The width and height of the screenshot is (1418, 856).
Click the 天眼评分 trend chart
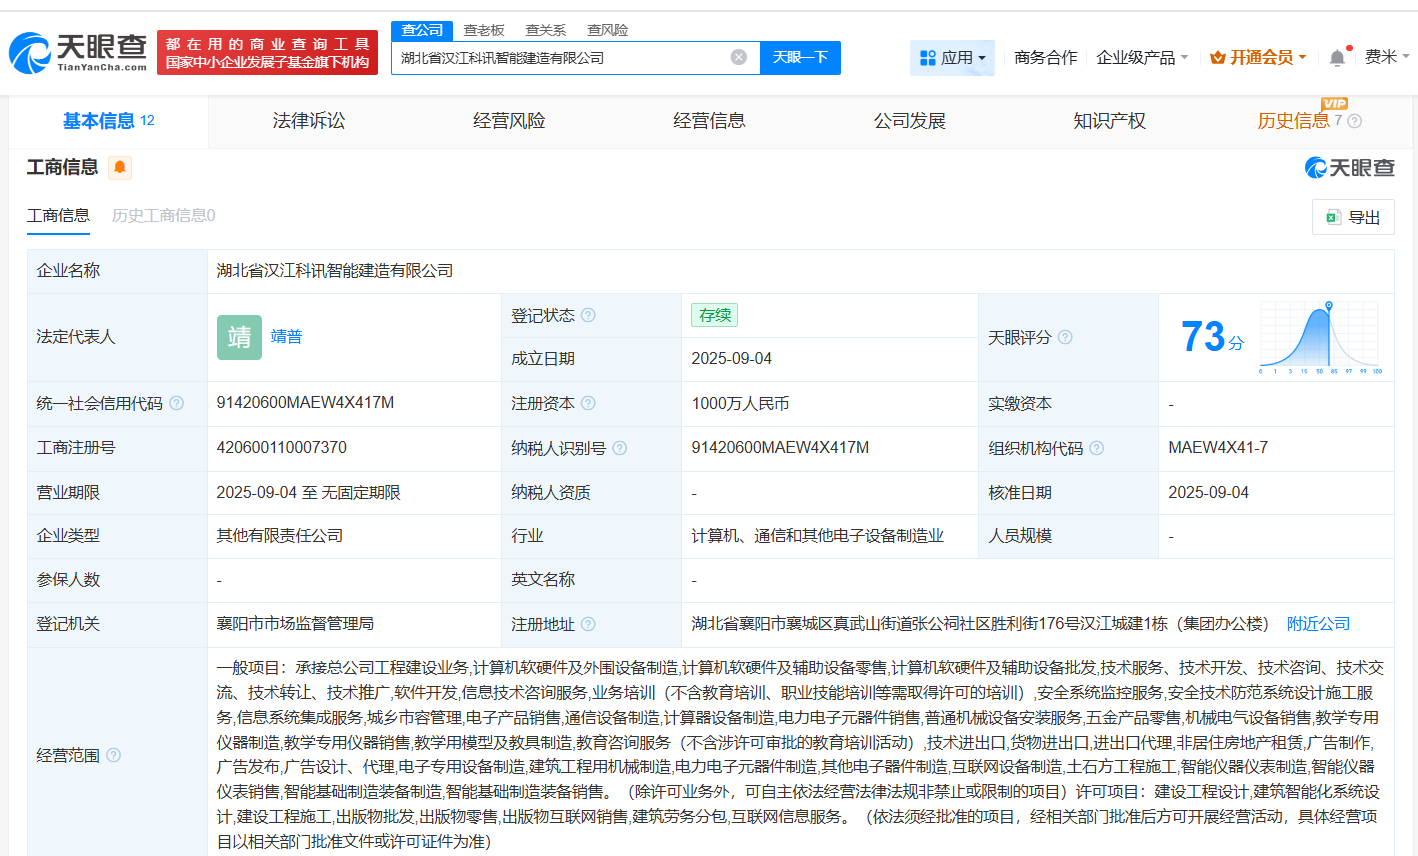(1322, 337)
